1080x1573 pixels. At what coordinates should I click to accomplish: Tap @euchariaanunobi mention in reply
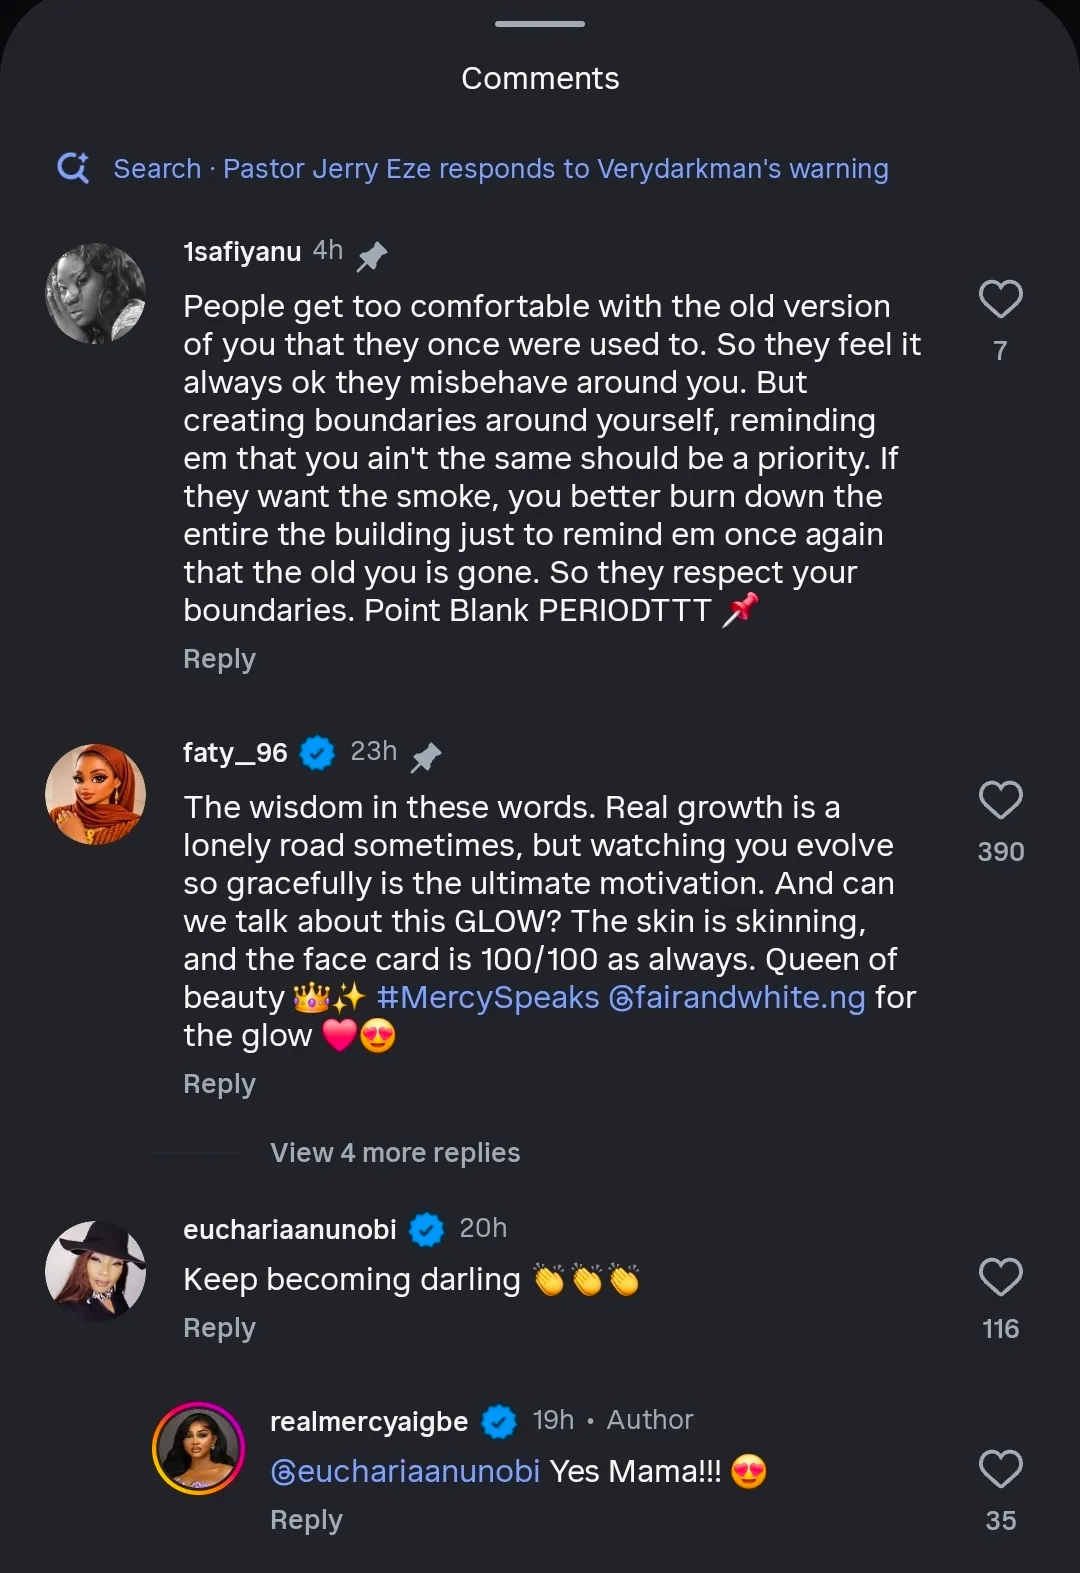(405, 1471)
